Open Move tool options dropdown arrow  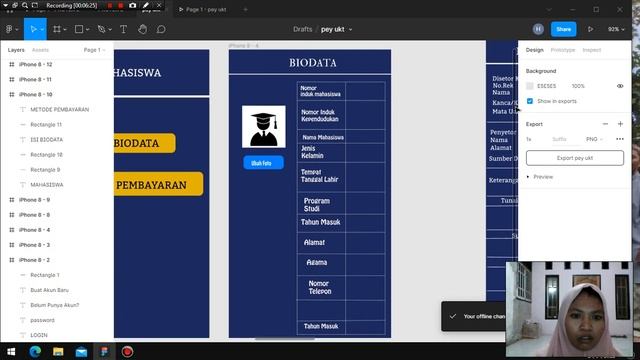click(42, 29)
